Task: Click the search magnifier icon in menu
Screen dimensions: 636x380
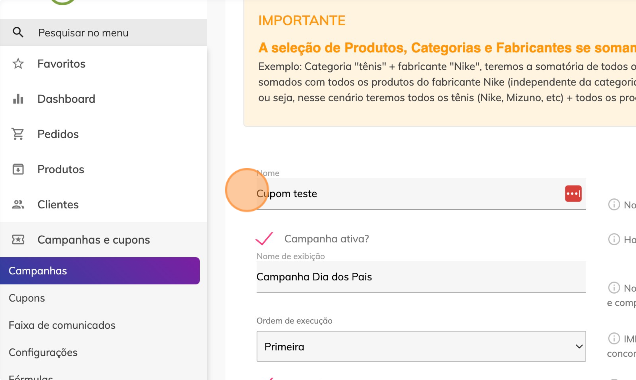Action: point(18,32)
